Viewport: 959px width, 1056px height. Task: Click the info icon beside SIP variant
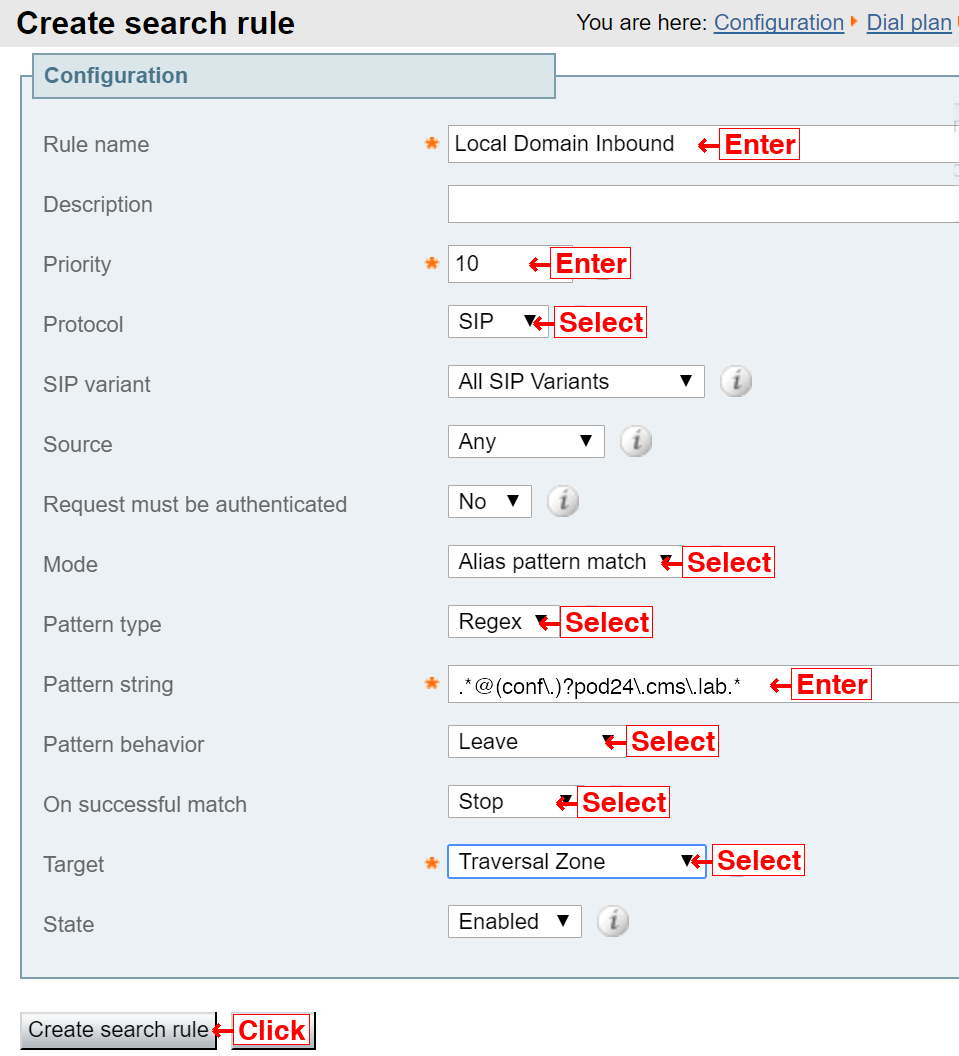click(736, 381)
